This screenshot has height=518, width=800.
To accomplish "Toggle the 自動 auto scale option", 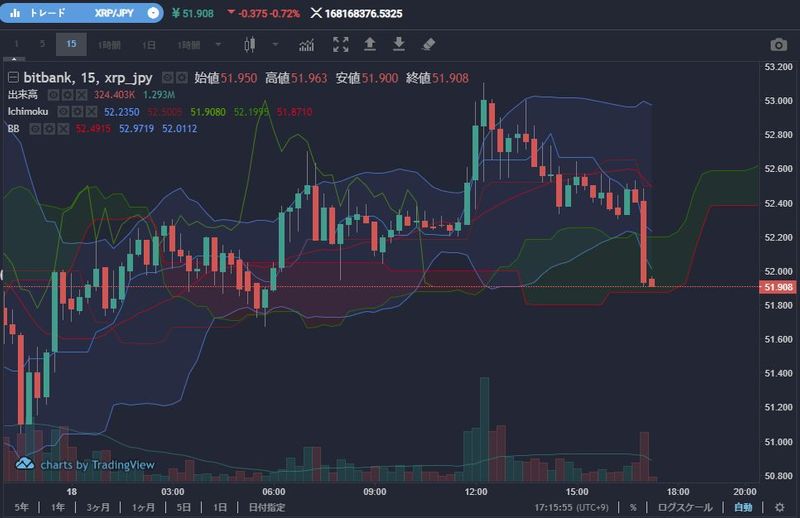I will 742,507.
